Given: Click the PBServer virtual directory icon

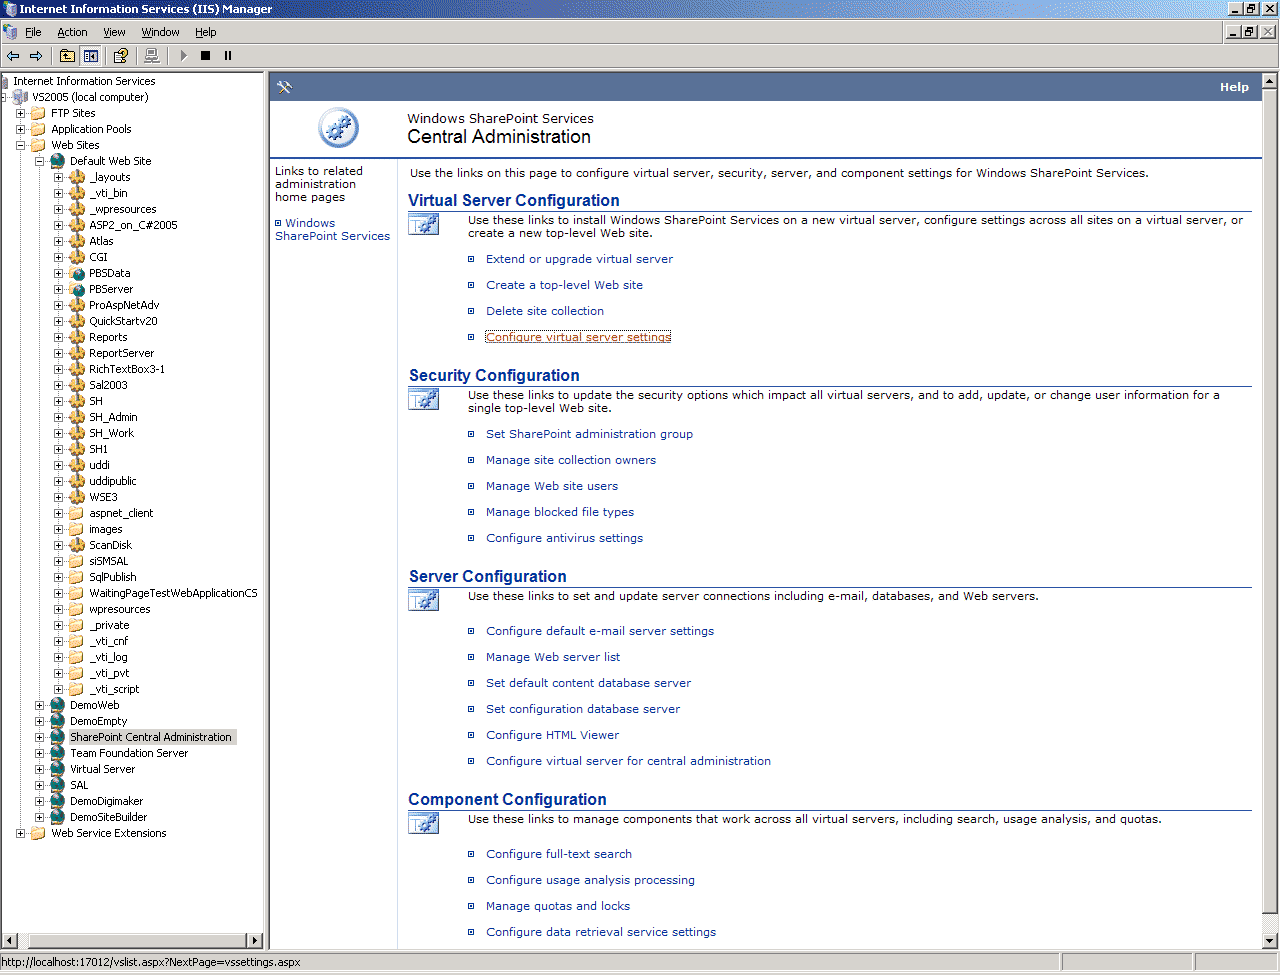Looking at the screenshot, I should pos(77,289).
